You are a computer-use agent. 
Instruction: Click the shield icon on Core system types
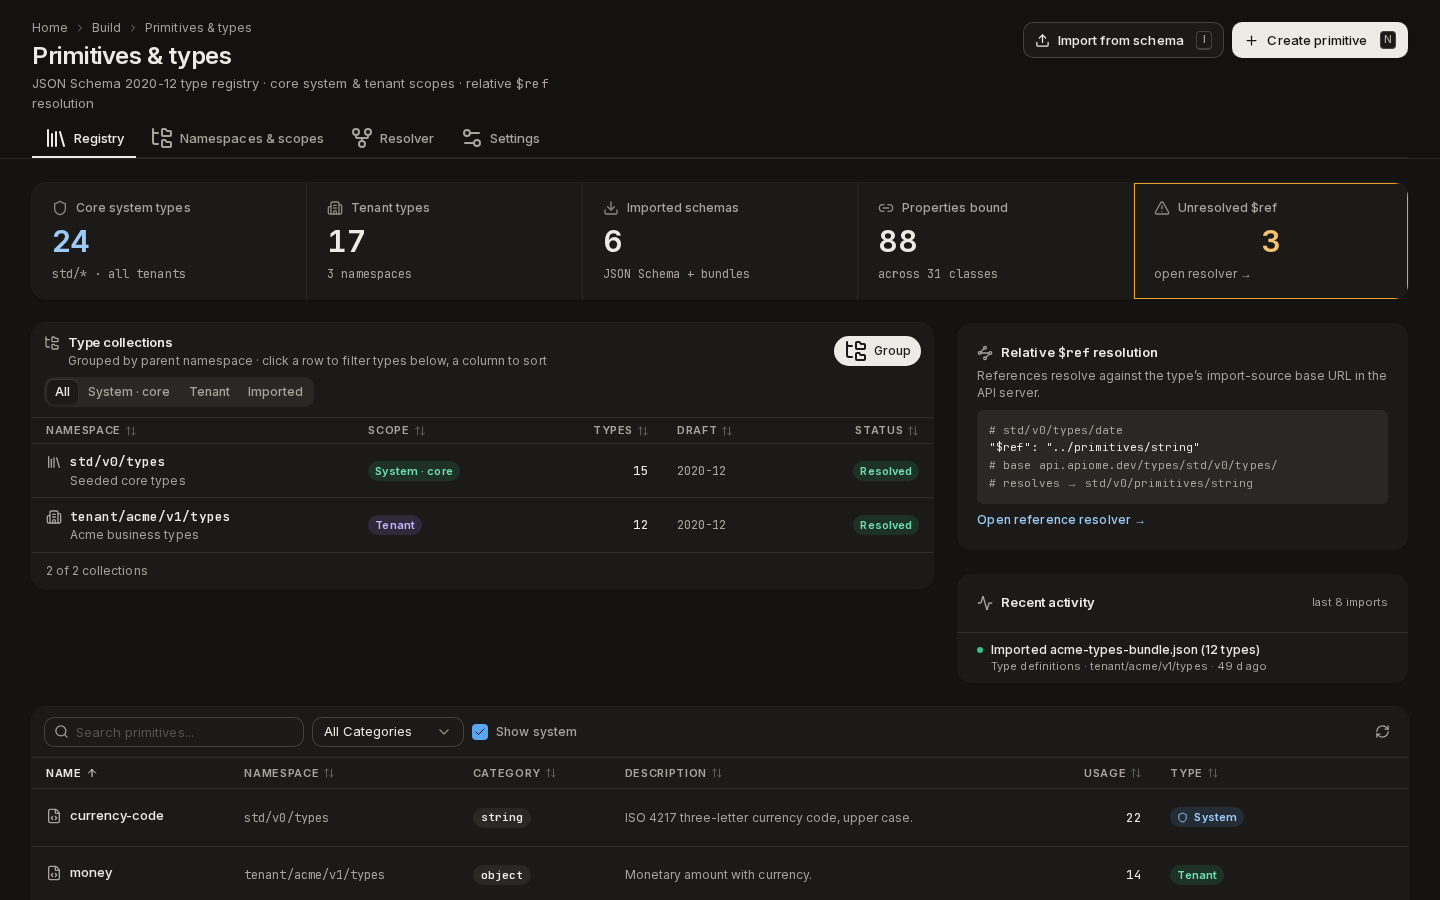click(60, 208)
